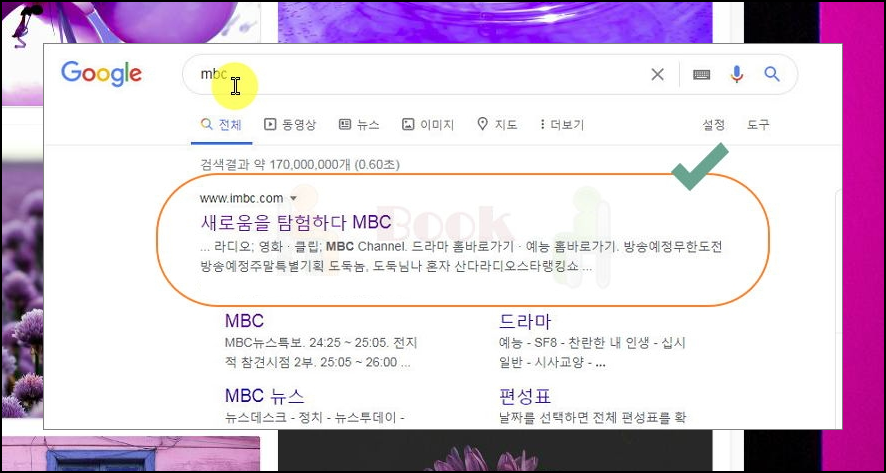
Task: Select the 전체 results tab
Action: (x=222, y=125)
